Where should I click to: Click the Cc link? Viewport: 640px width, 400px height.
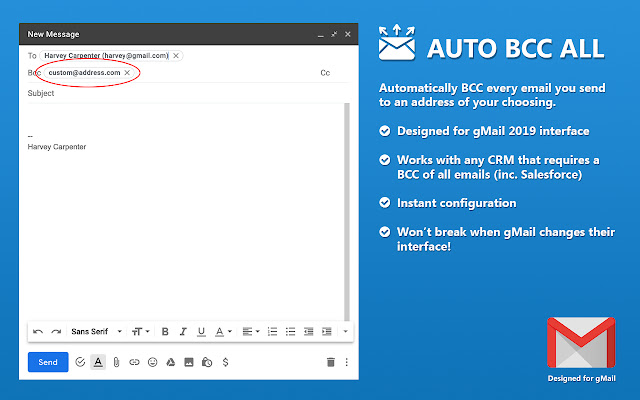pos(325,73)
